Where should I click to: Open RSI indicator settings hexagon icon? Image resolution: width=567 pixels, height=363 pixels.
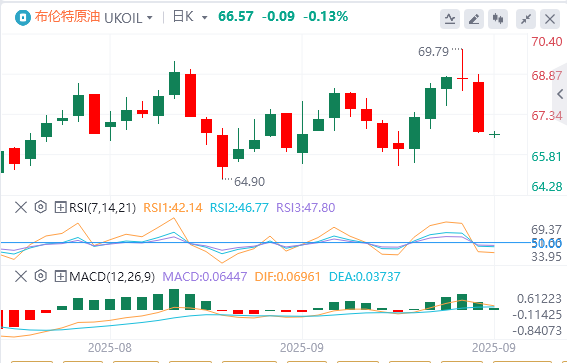[x=40, y=207]
